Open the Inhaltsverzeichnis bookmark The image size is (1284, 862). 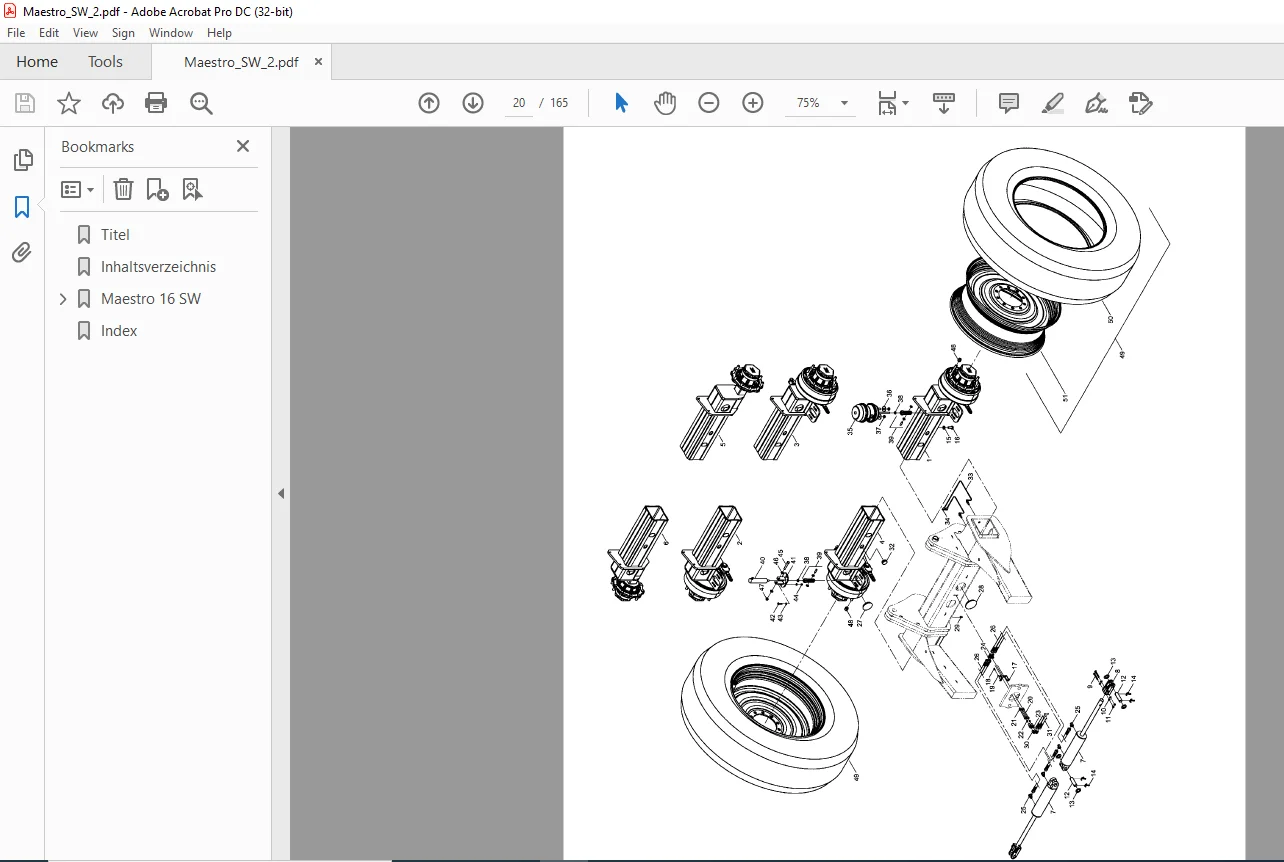point(158,267)
